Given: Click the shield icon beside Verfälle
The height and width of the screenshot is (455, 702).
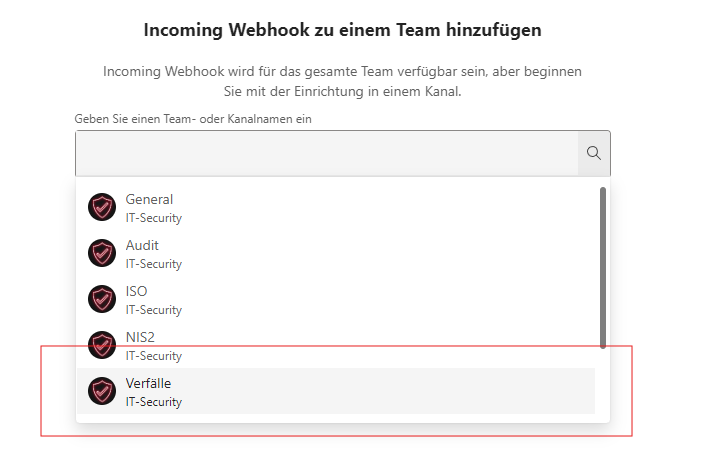Looking at the screenshot, I should click(x=102, y=391).
